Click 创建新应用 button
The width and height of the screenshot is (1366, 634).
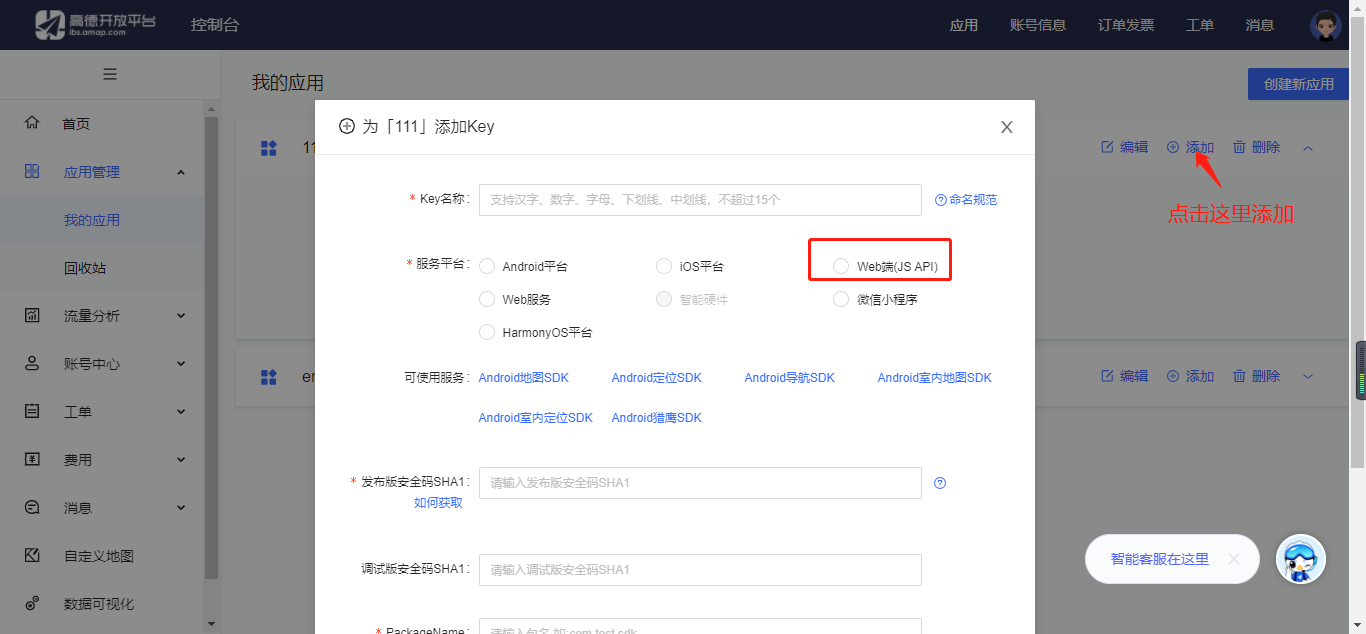tap(1299, 84)
